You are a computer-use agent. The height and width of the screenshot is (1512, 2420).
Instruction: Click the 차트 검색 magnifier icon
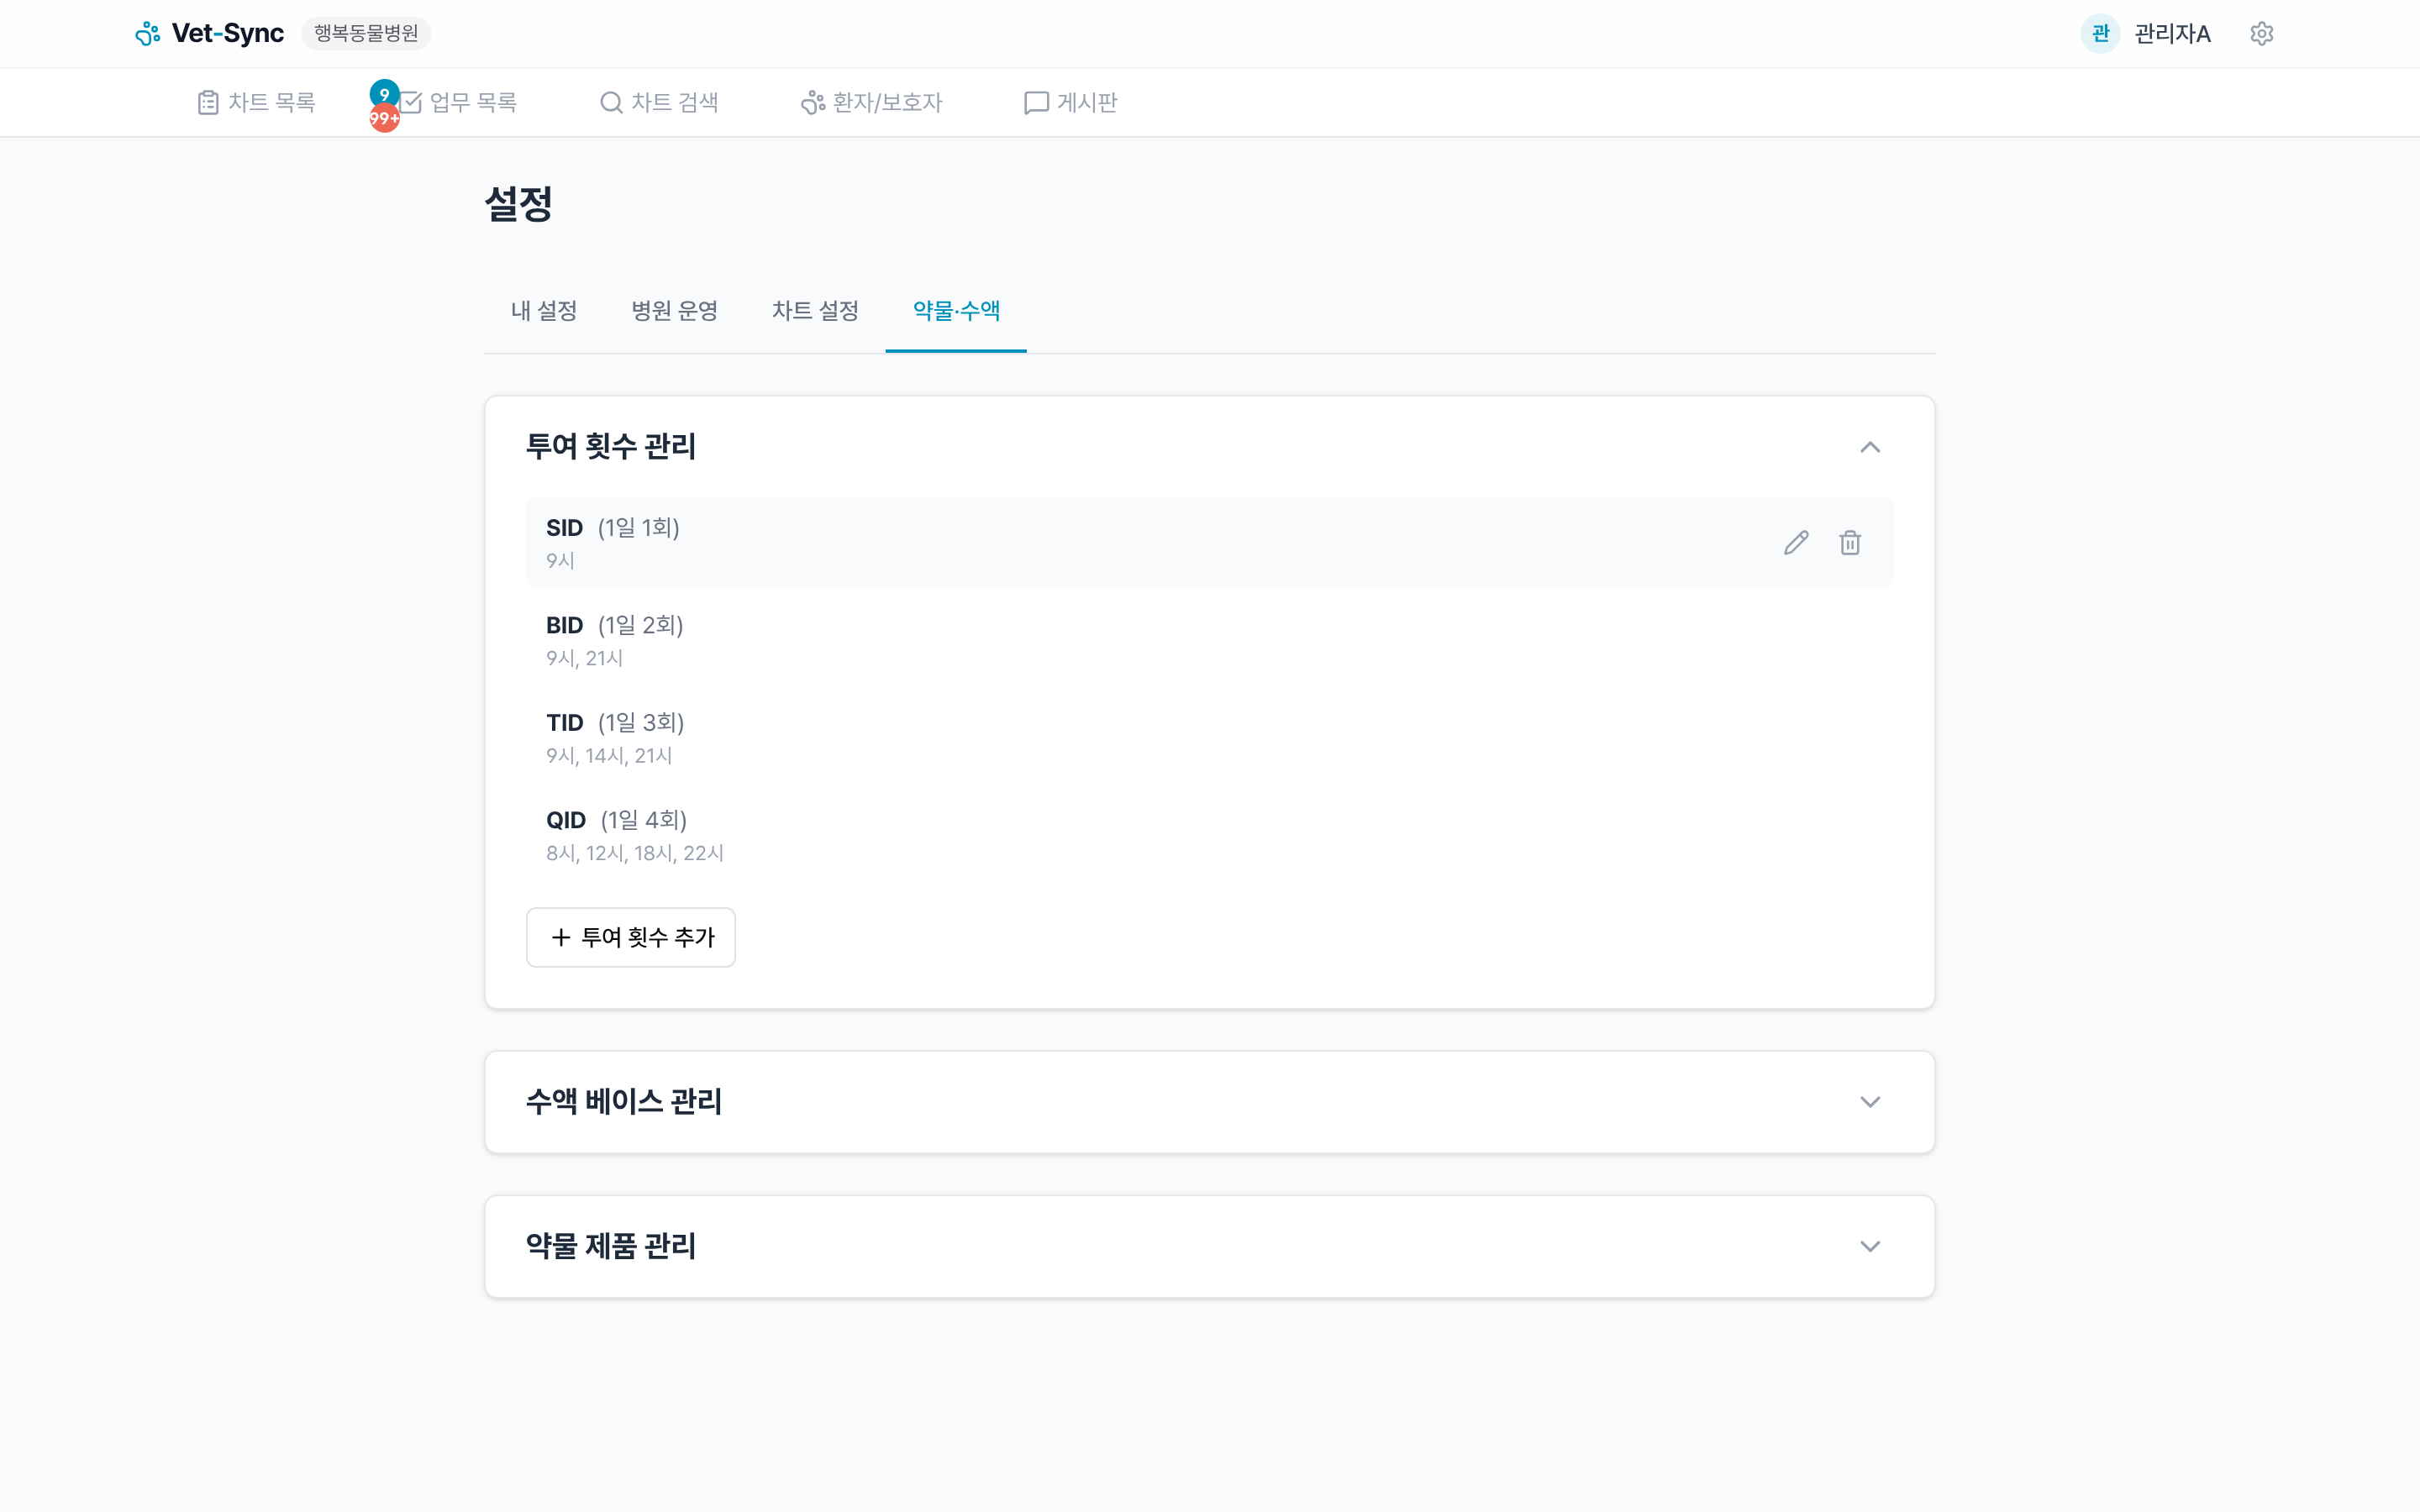point(610,102)
